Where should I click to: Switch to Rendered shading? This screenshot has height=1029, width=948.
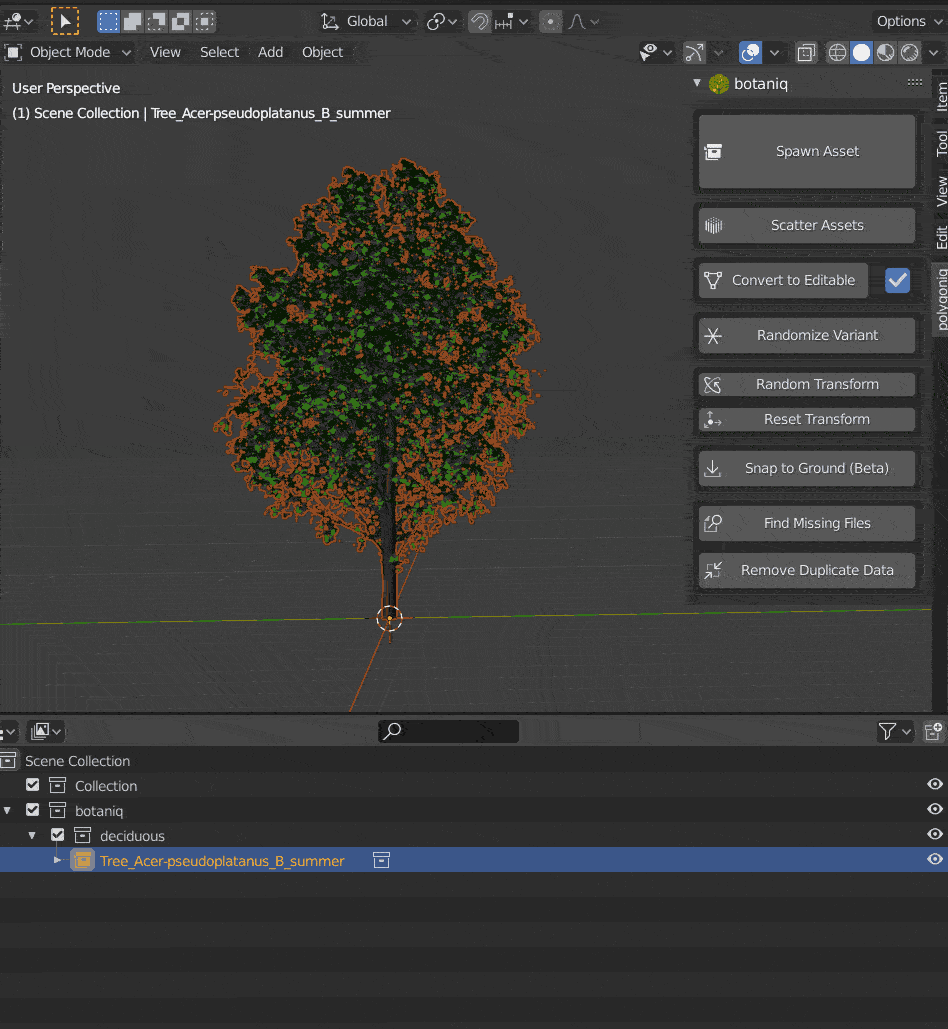point(910,52)
